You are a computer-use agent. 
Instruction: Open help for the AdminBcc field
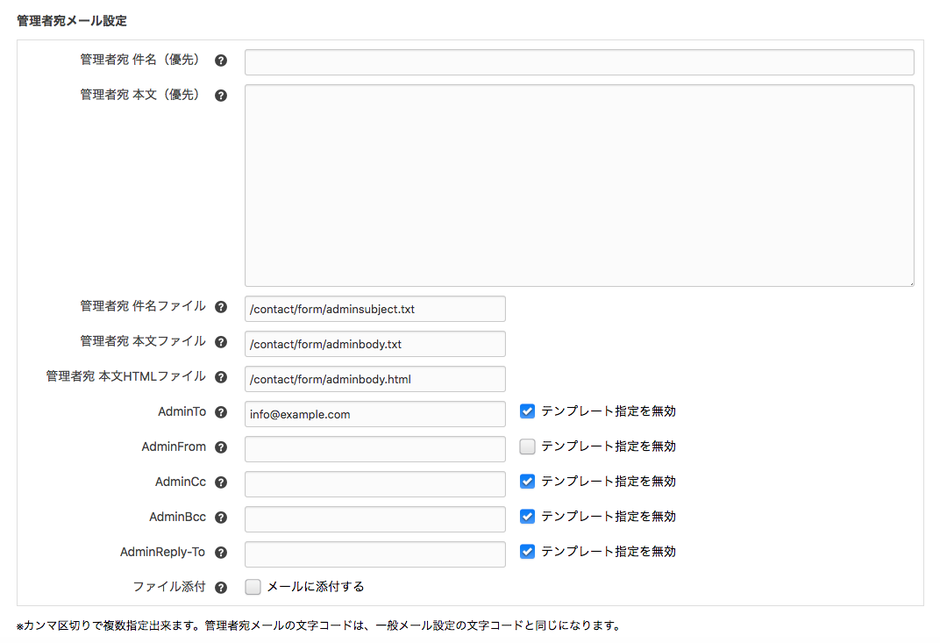tap(221, 516)
